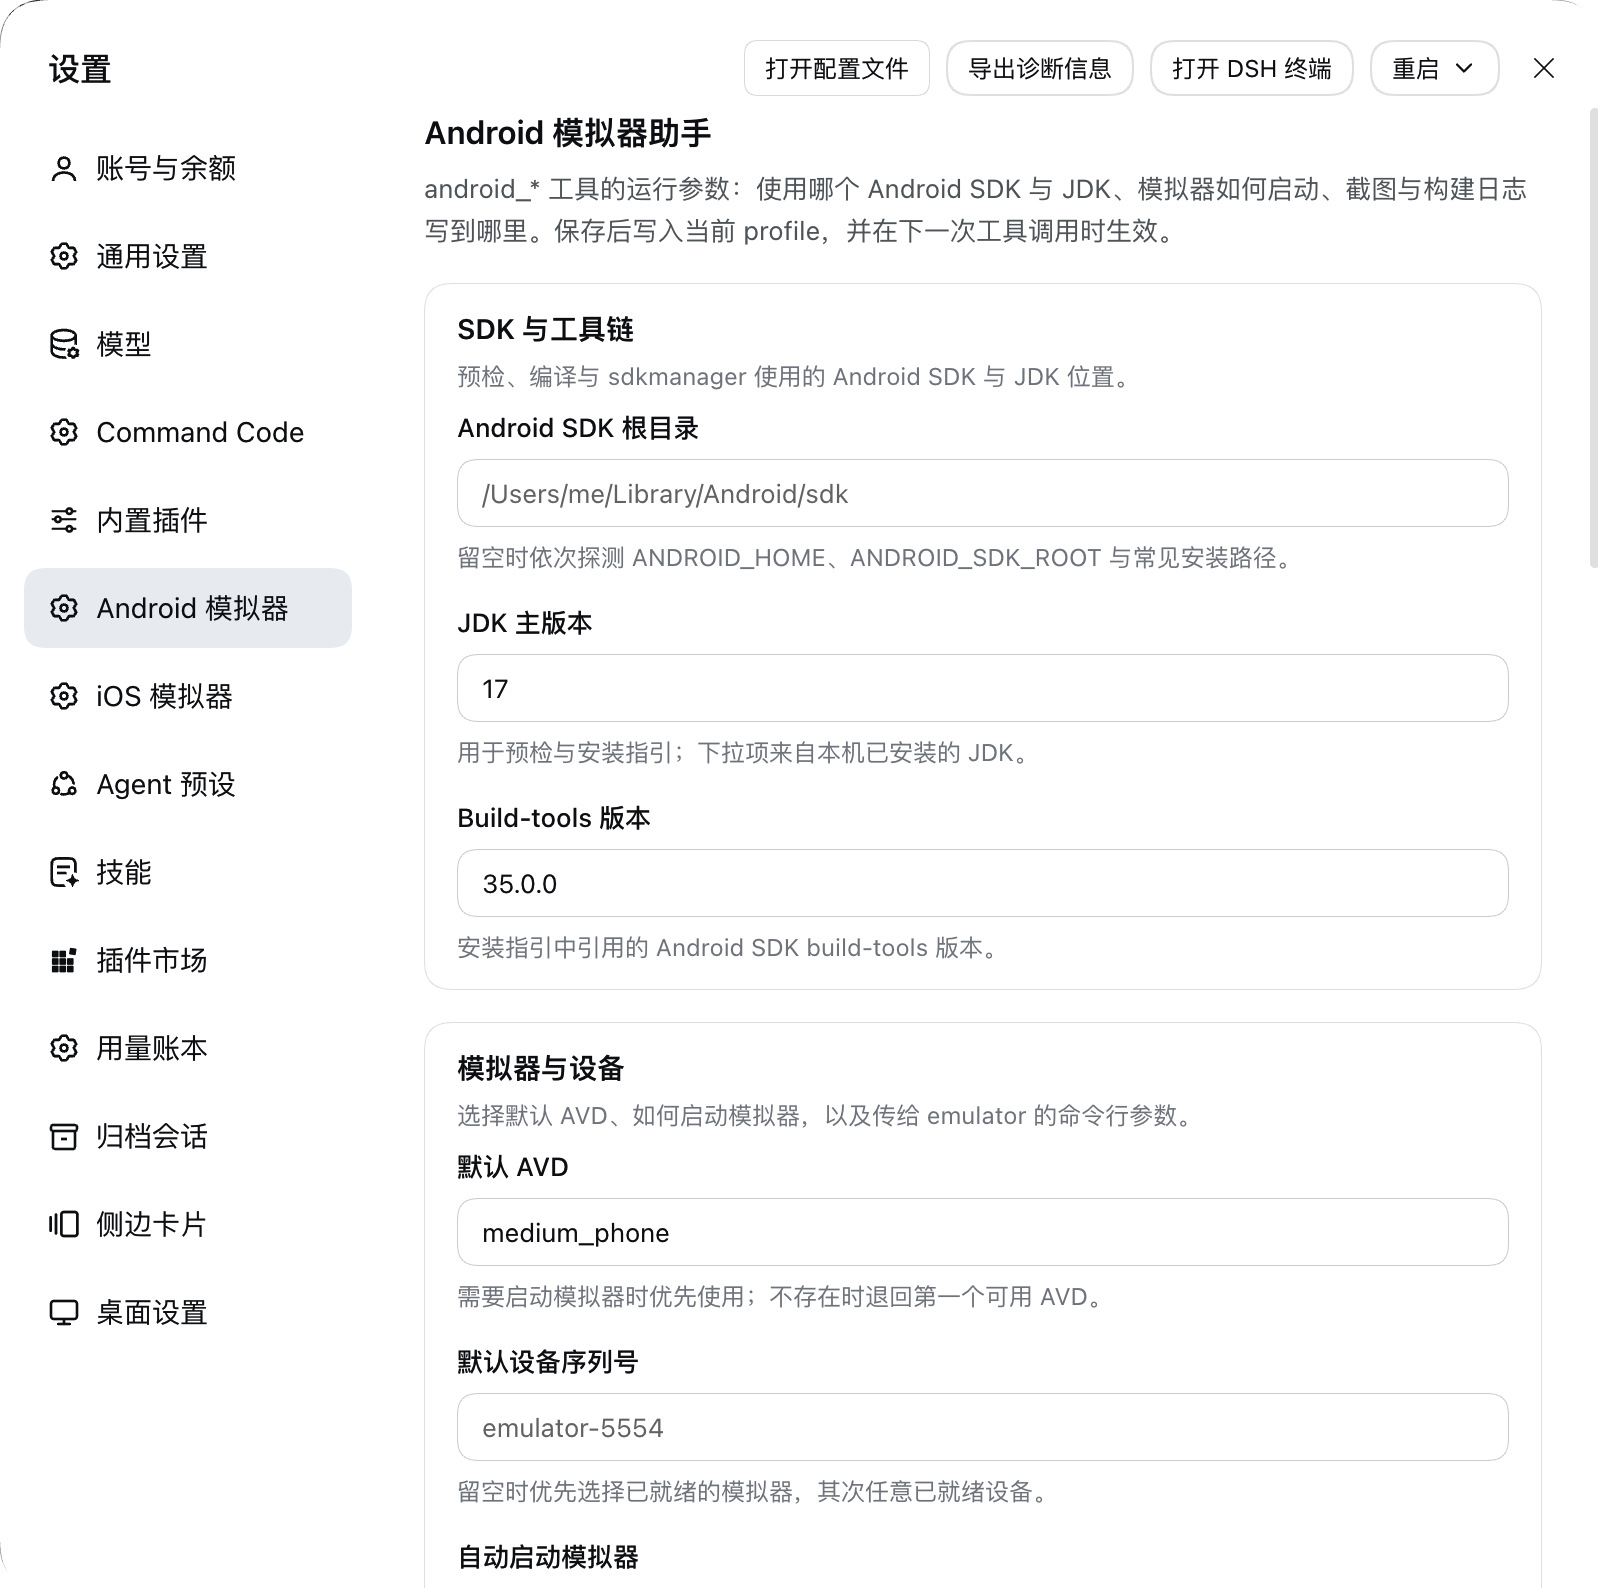
Task: Click the vertical scrollbar on the right
Action: coord(1593,338)
